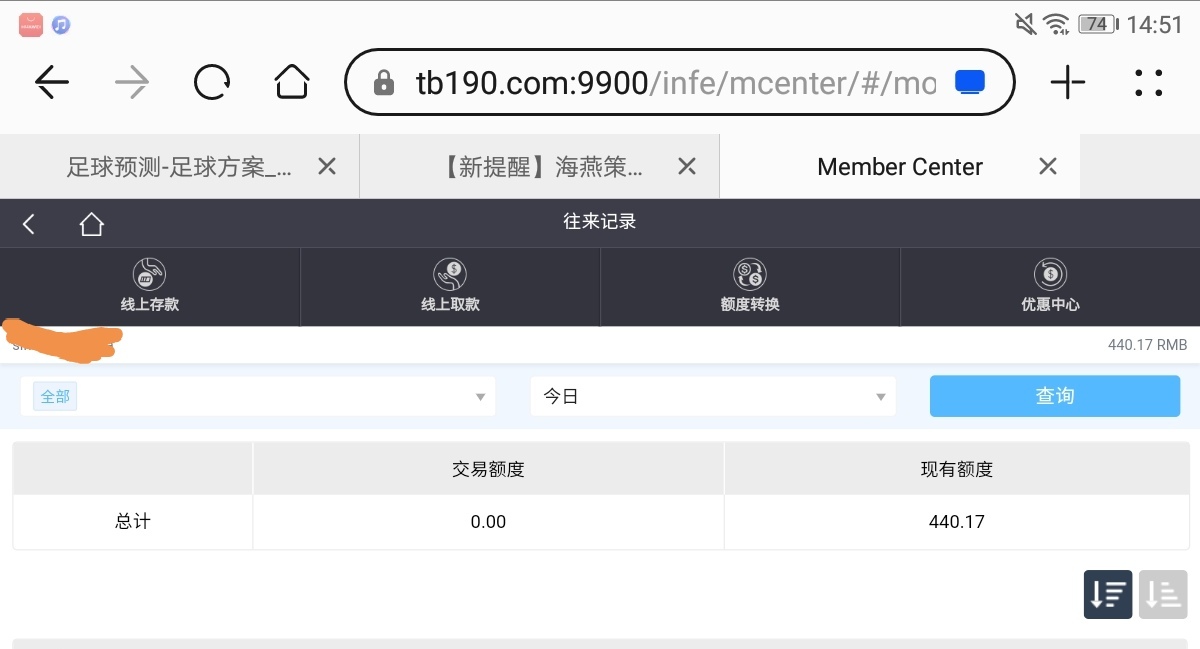Tap the Member Center home icon
Viewport: 1200px width, 649px height.
(x=92, y=224)
